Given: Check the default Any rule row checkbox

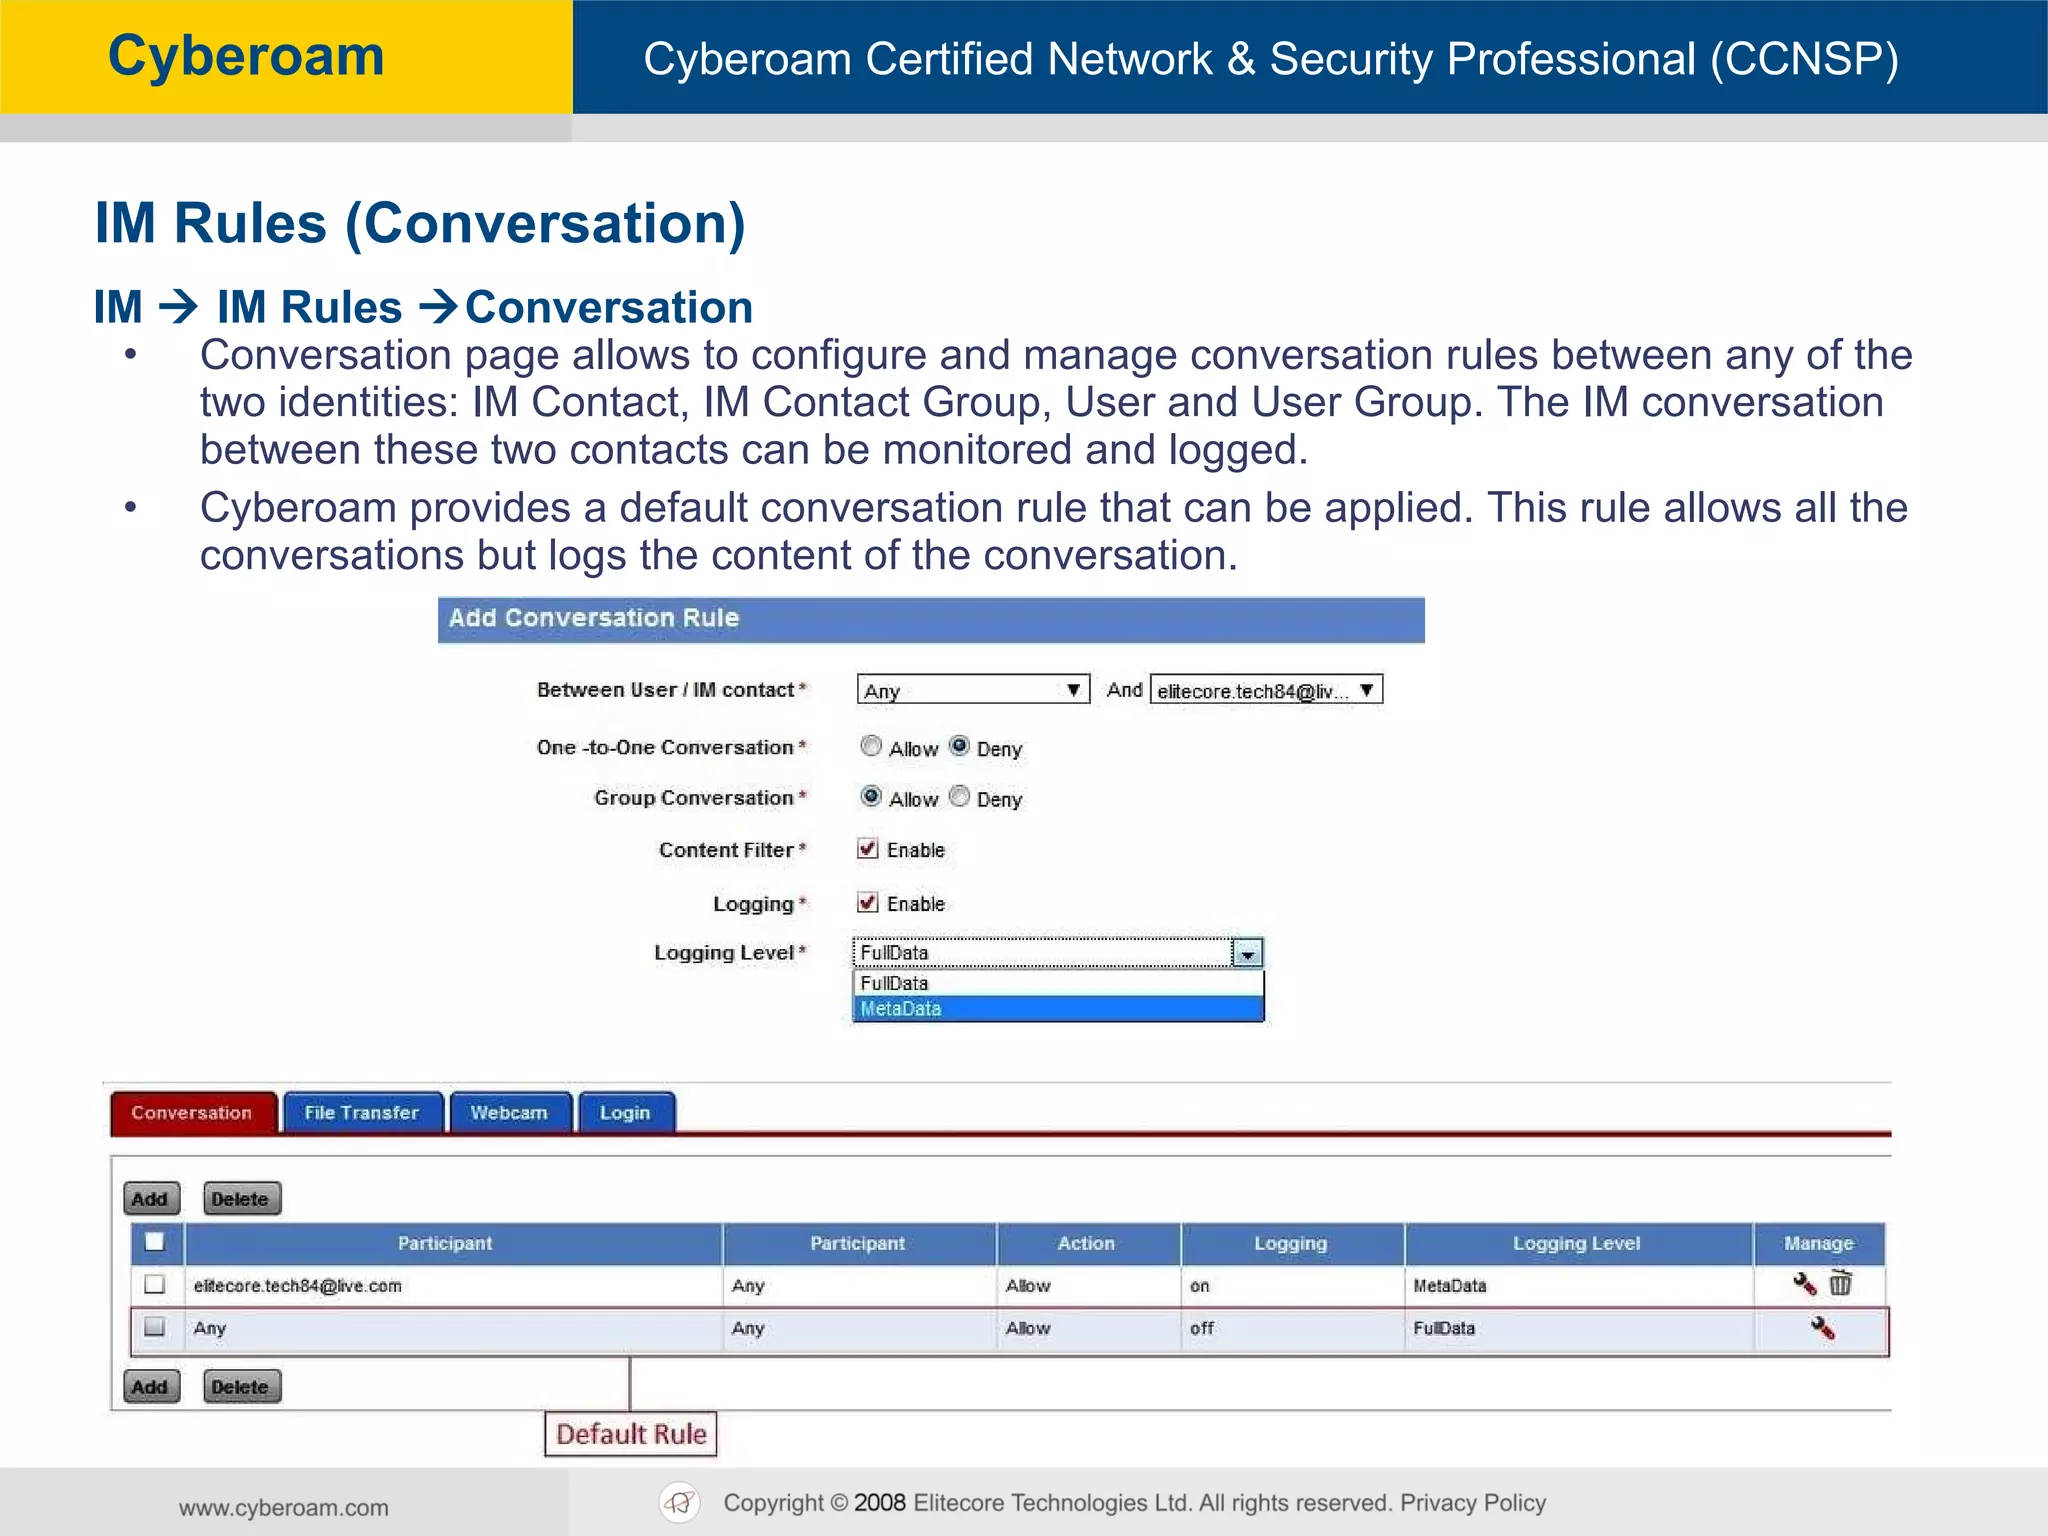Looking at the screenshot, I should 155,1327.
